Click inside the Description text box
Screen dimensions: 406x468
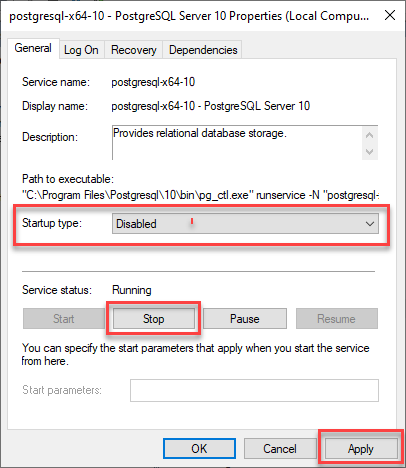tap(237, 143)
